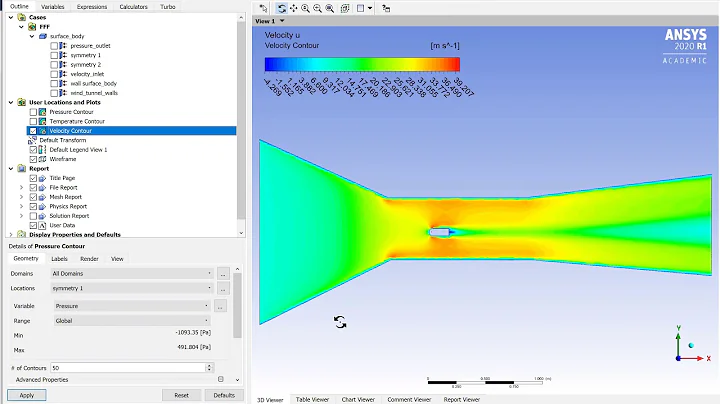This screenshot has width=720, height=404.
Task: Open the Variable dropdown showing Pressure
Action: tap(132, 306)
